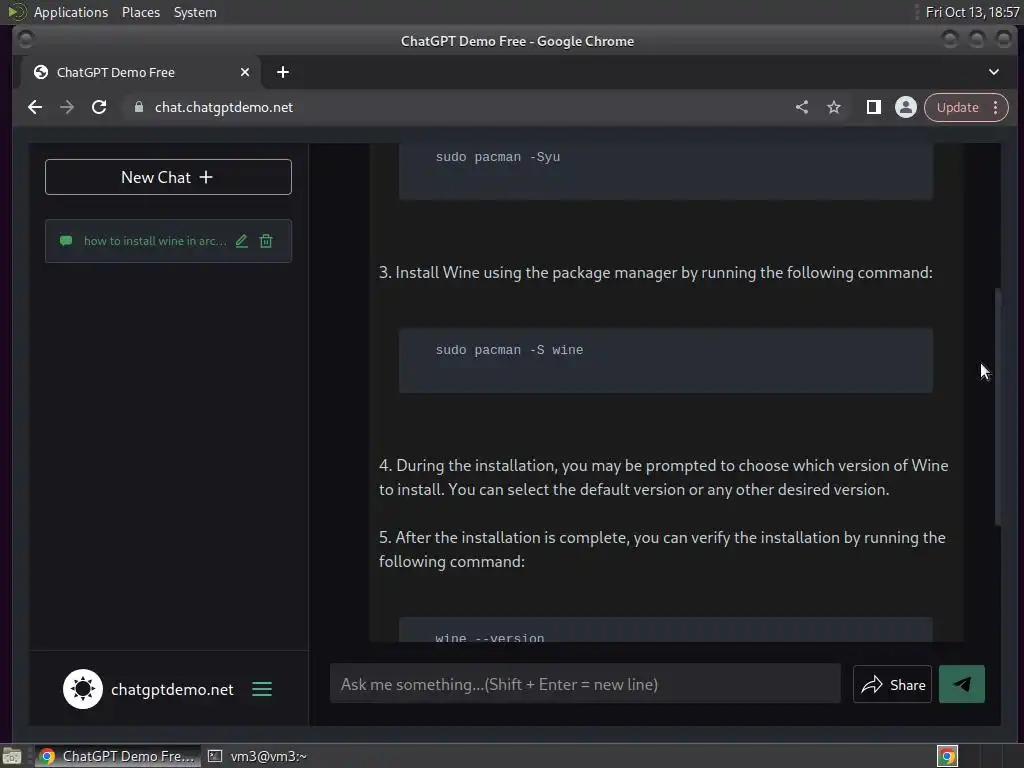Click the address bar URL
Viewport: 1024px width, 768px height.
(224, 107)
